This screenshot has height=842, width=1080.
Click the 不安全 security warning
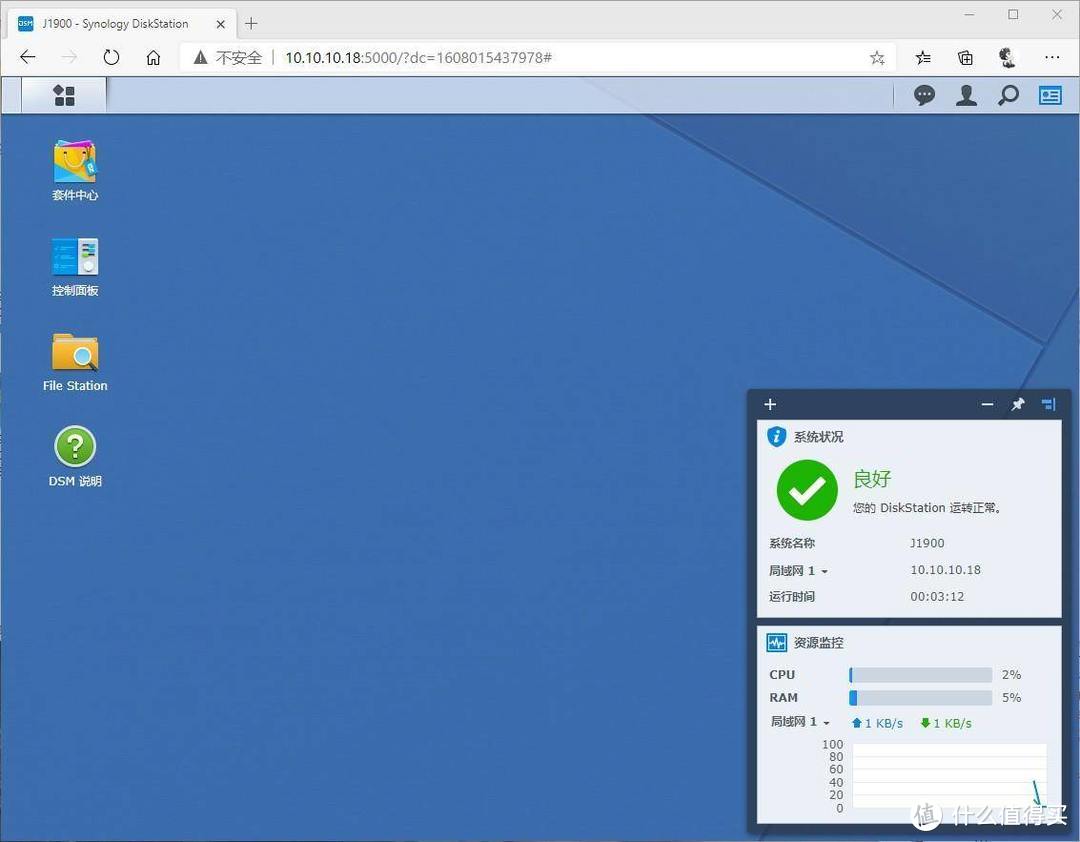coord(228,57)
